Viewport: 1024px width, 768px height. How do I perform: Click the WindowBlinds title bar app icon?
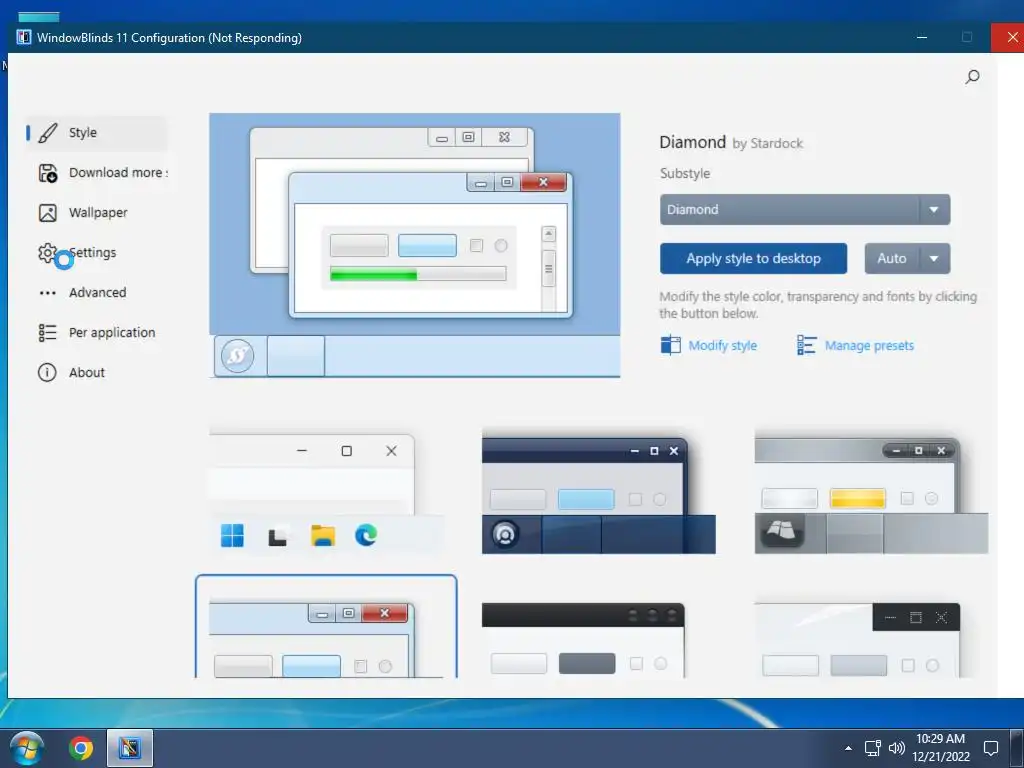[x=24, y=37]
